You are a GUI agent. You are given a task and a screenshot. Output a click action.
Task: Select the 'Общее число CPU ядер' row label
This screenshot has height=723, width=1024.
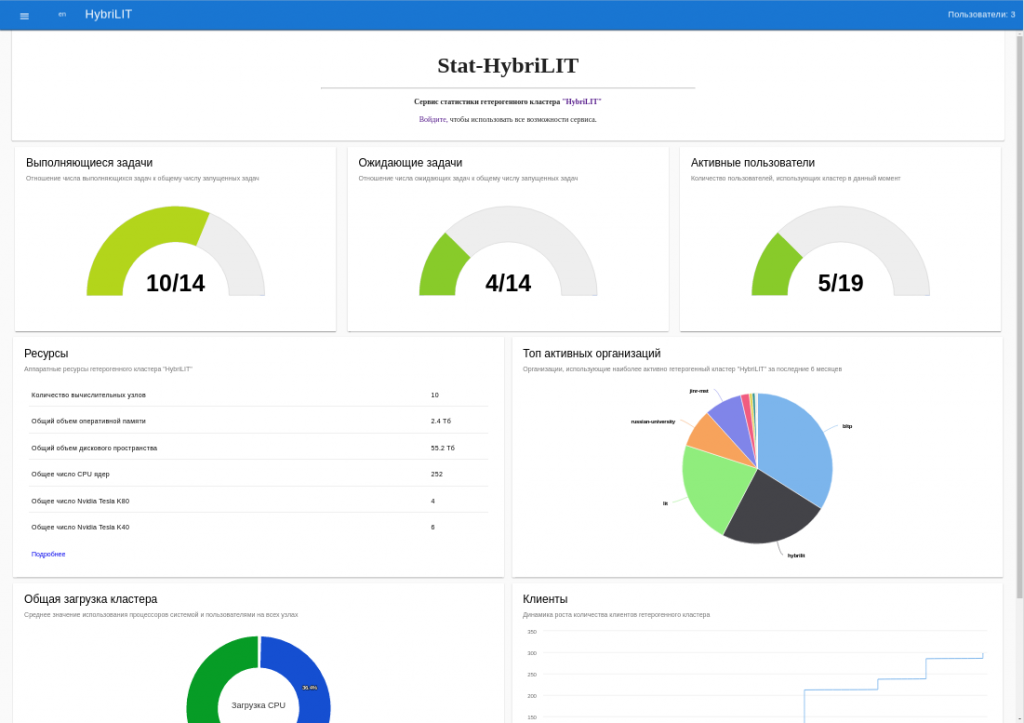coord(71,474)
